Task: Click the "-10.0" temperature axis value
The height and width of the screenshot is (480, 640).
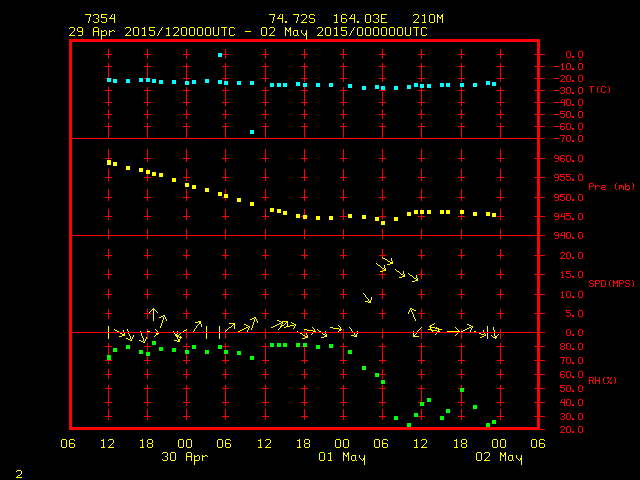Action: click(x=568, y=67)
